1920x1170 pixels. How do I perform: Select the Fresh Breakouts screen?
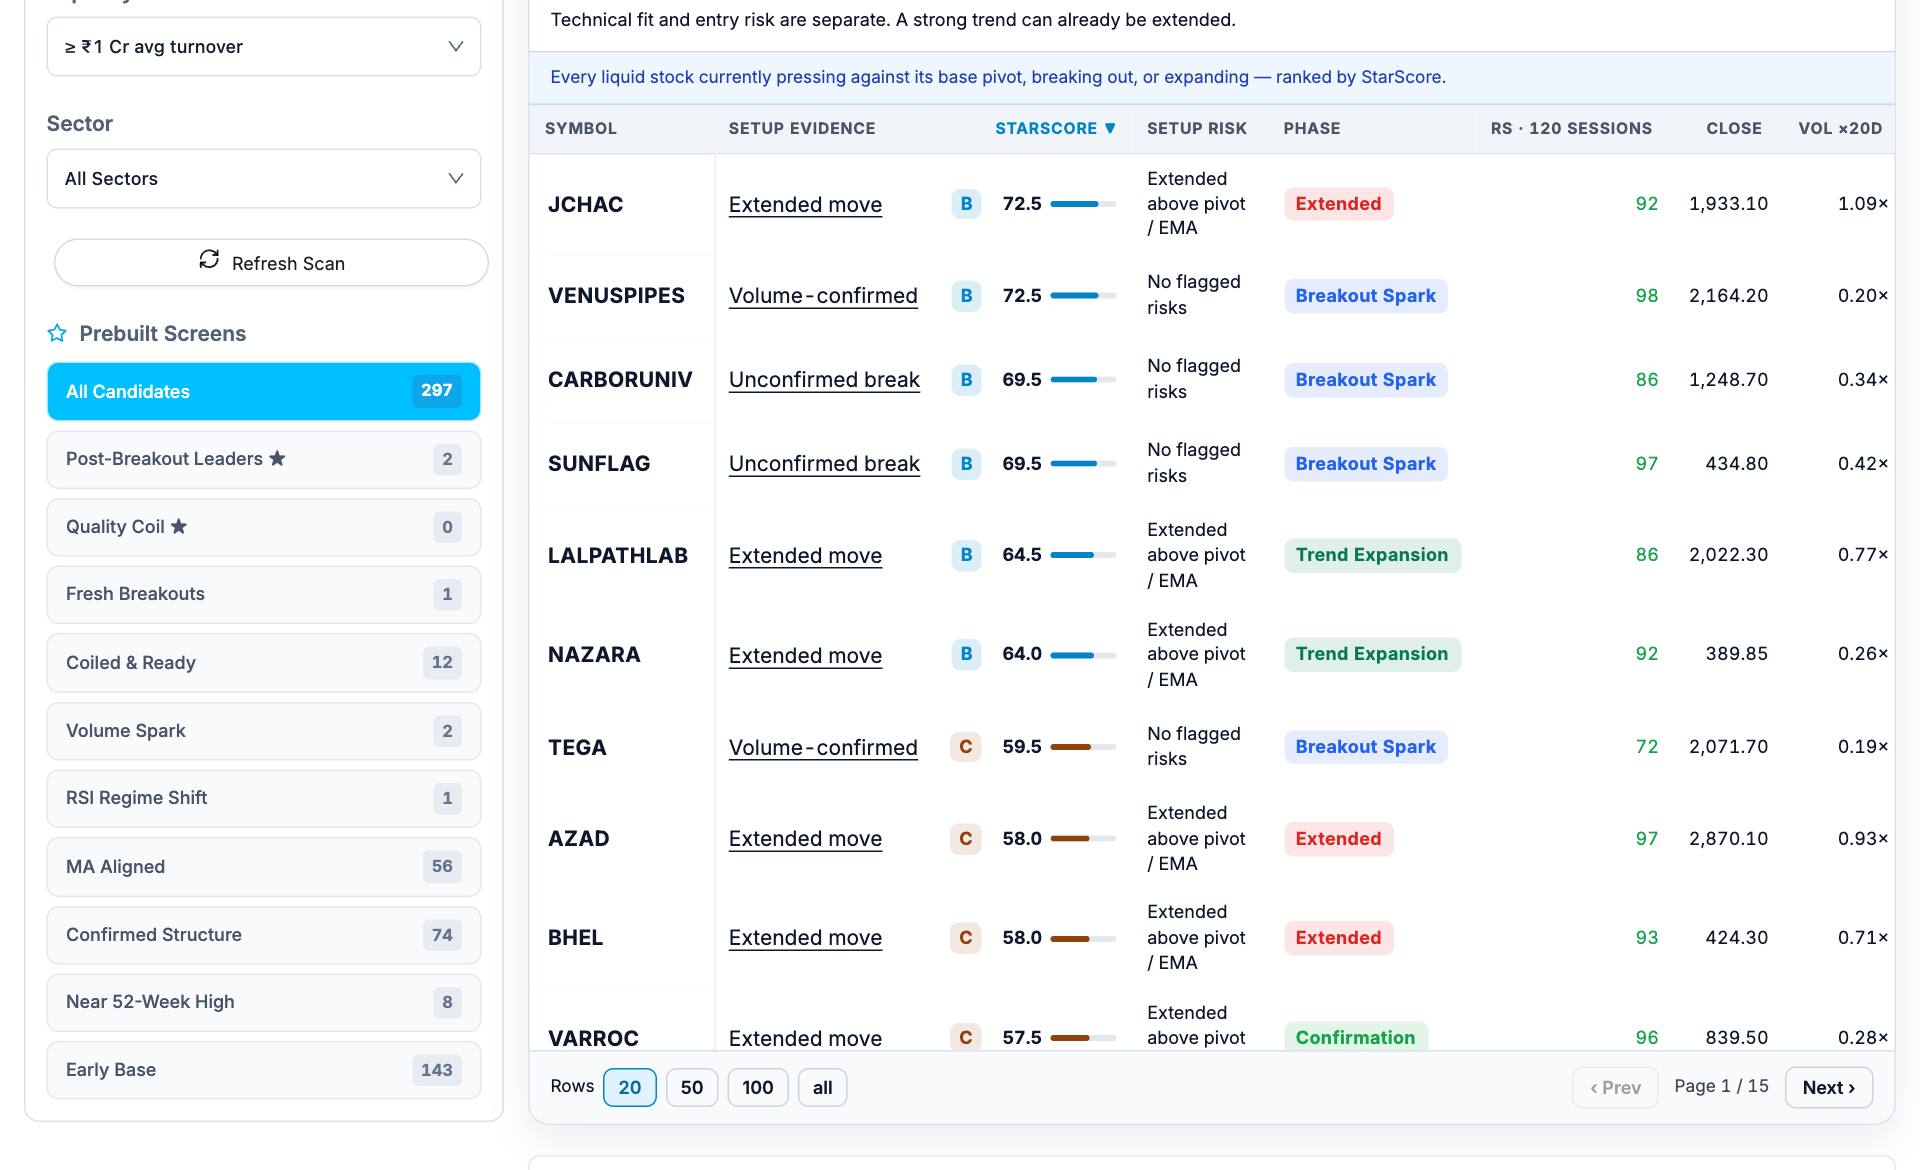click(x=264, y=594)
